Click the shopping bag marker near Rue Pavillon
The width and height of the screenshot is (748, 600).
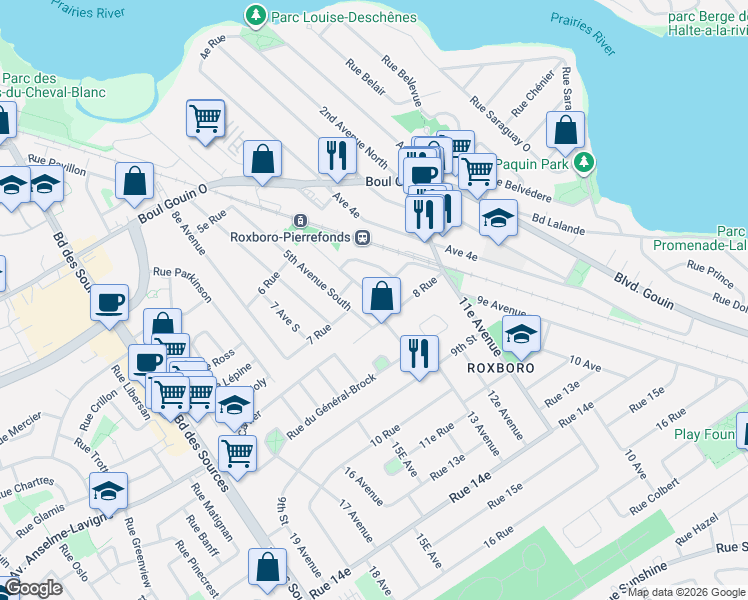tap(135, 182)
